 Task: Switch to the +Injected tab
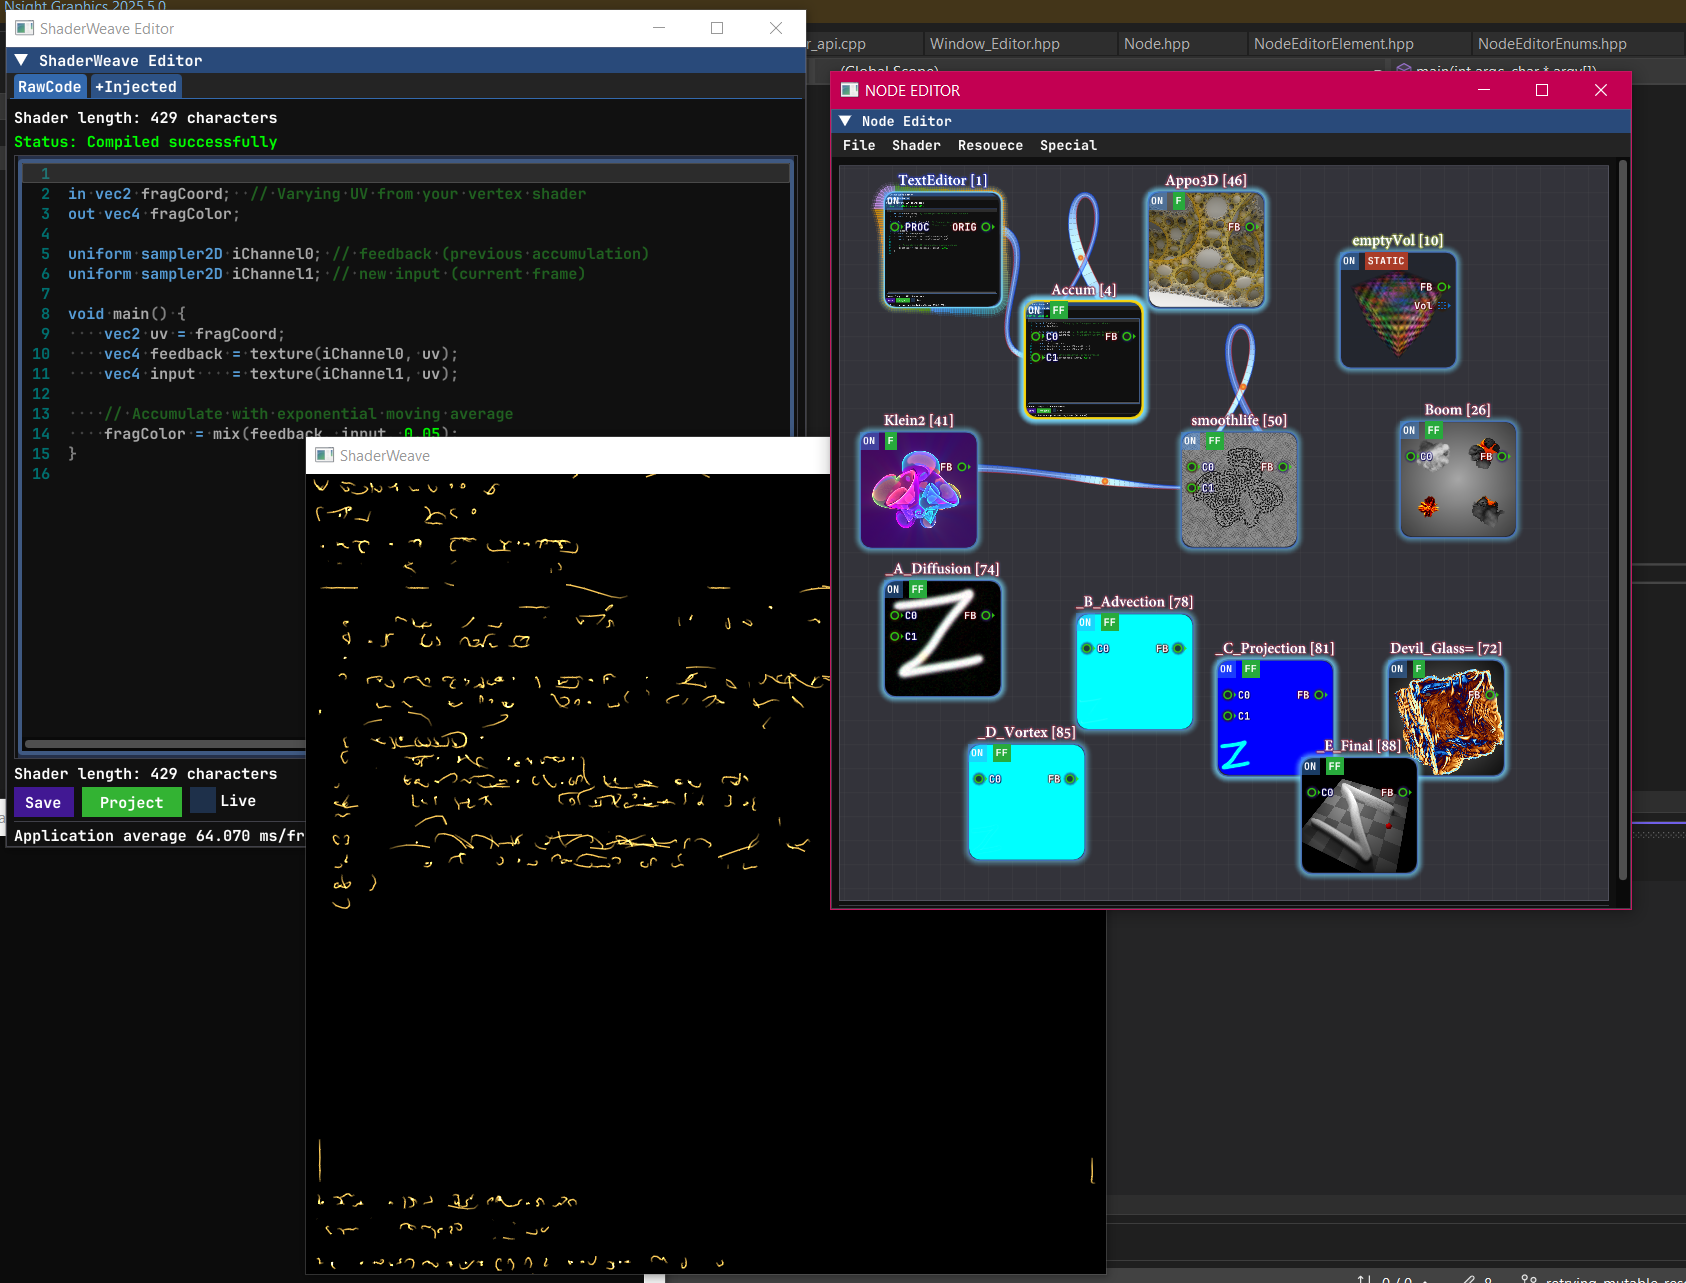136,86
